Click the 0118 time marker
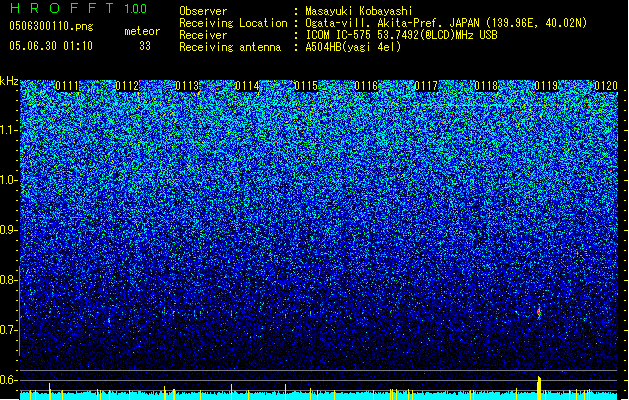The width and height of the screenshot is (629, 400). coord(486,86)
